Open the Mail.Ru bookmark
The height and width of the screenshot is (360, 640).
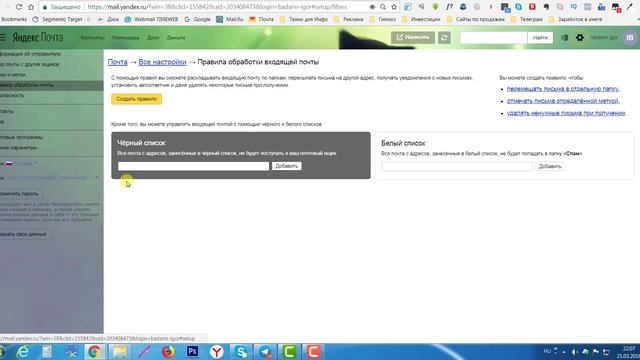pyautogui.click(x=229, y=19)
